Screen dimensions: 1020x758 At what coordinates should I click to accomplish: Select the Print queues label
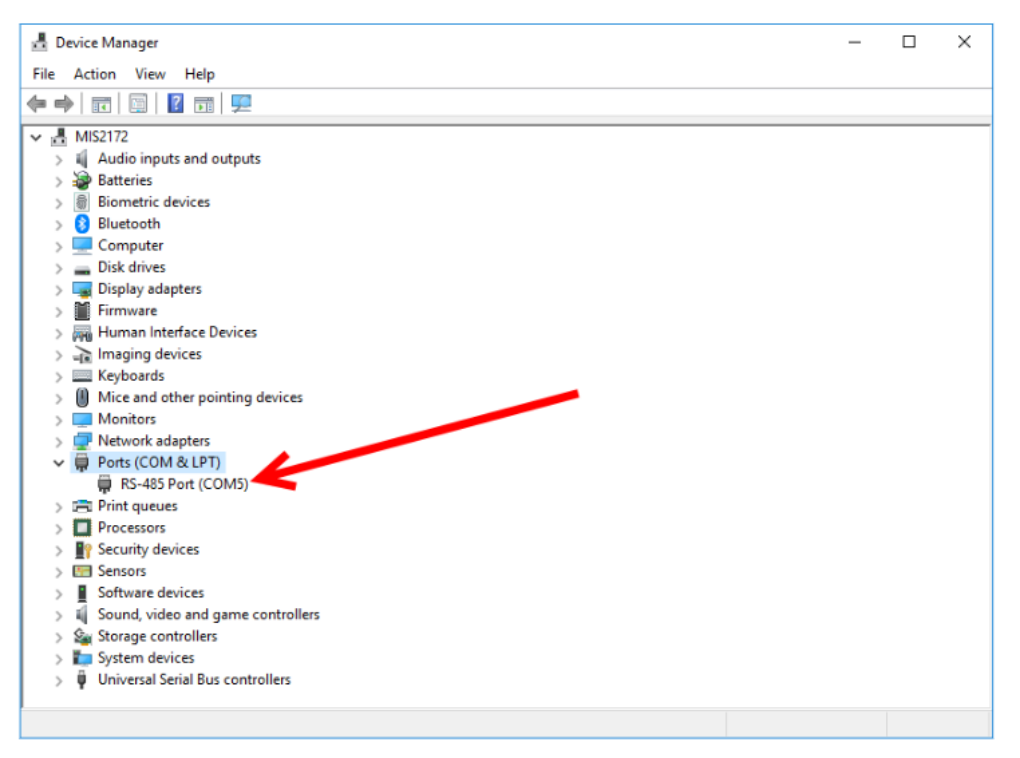pos(137,506)
